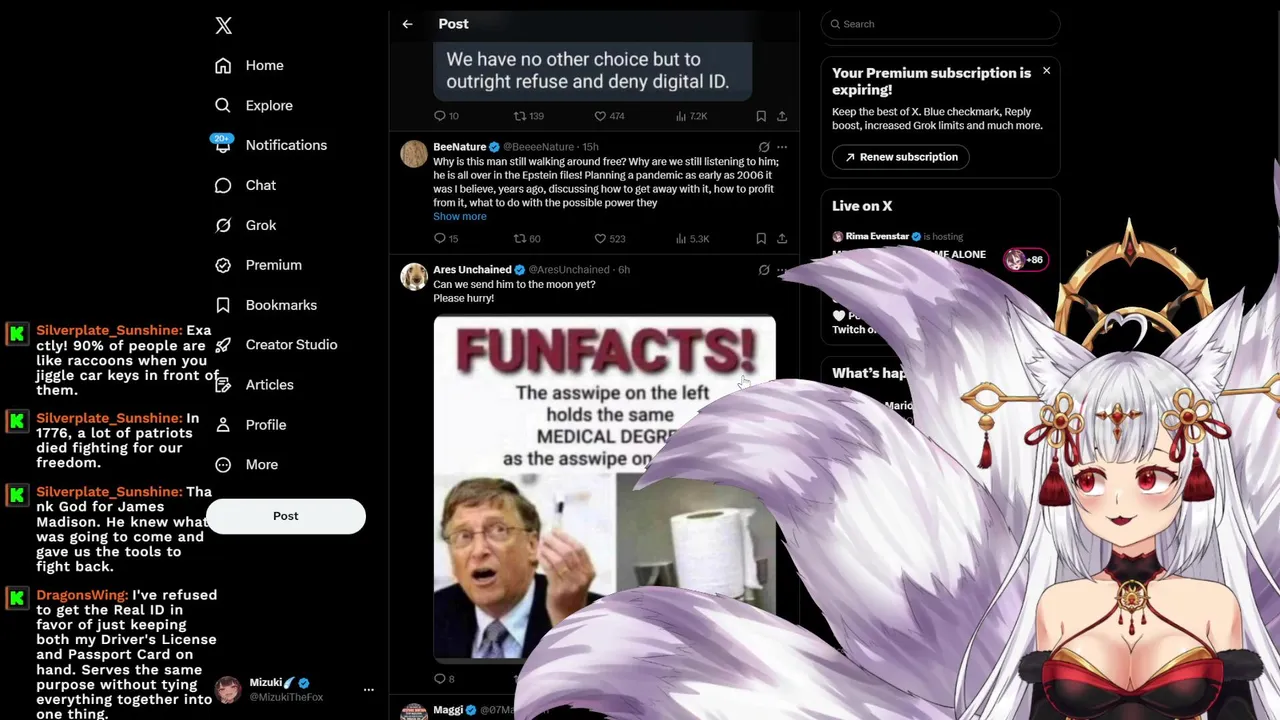1280x720 pixels.
Task: Repost the BeeNature post
Action: coord(519,239)
